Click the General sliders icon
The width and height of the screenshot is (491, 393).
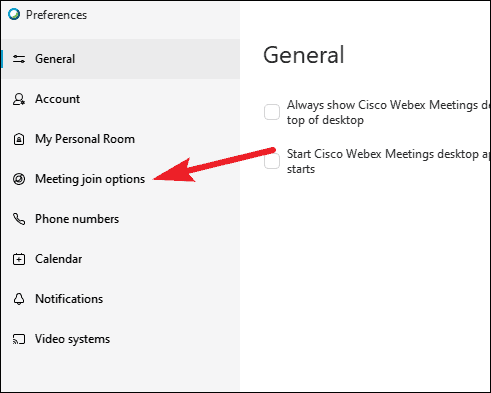(x=19, y=59)
